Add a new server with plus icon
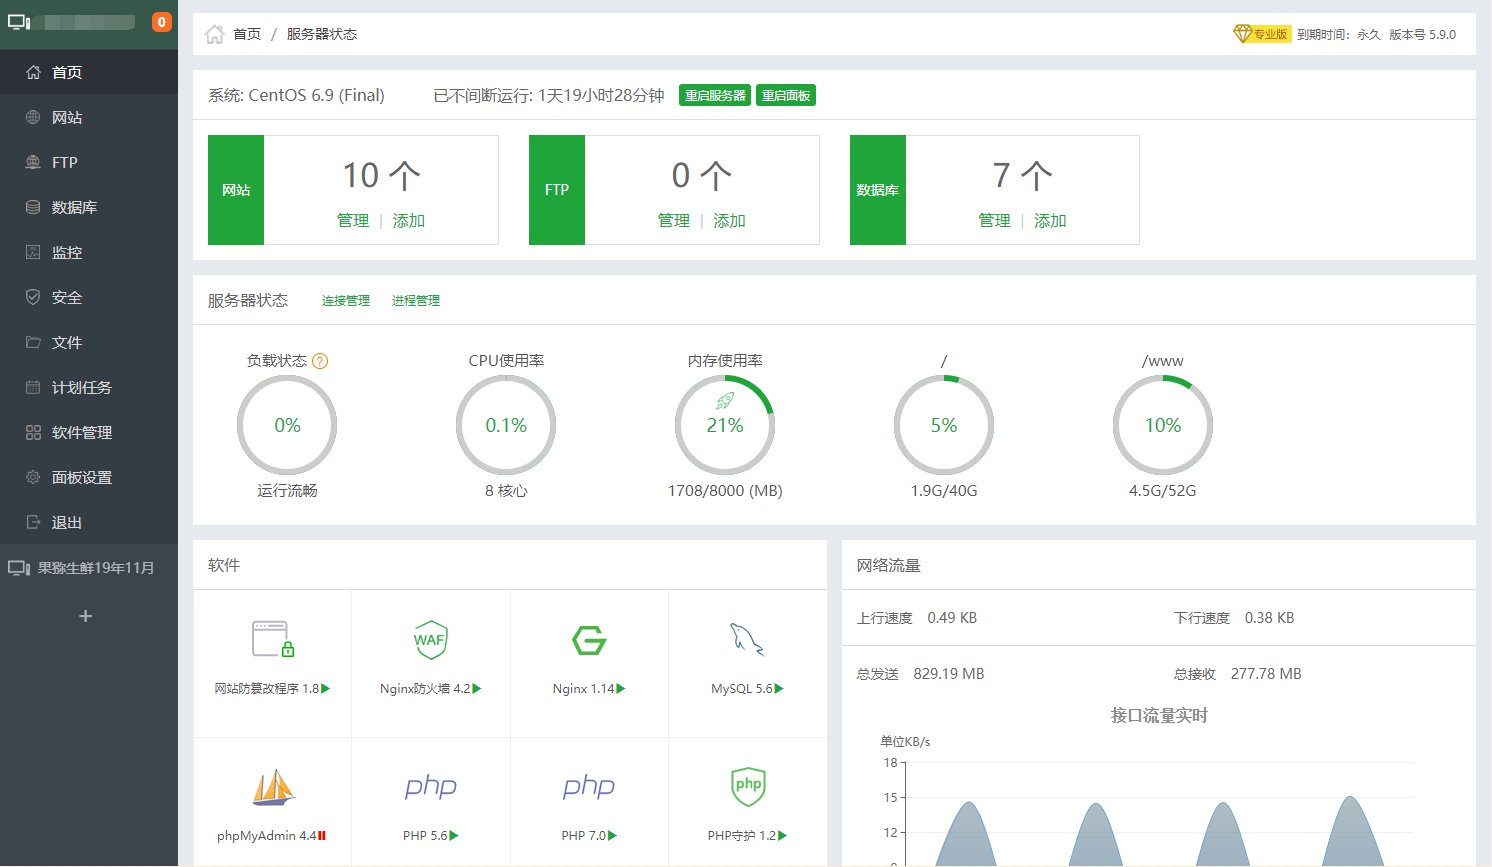Image resolution: width=1492 pixels, height=867 pixels. tap(85, 616)
